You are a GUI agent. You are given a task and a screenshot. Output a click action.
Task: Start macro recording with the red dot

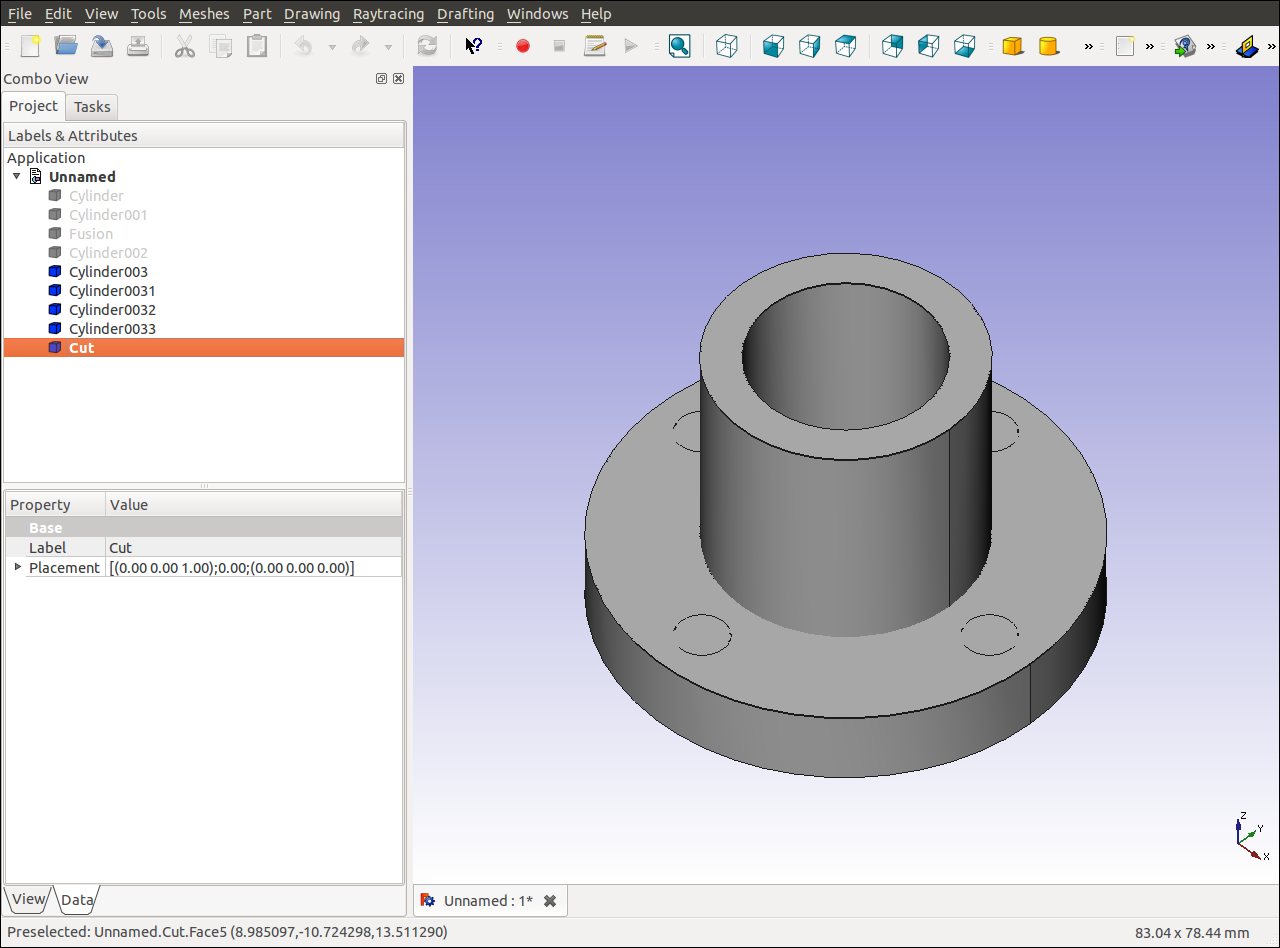click(x=522, y=46)
